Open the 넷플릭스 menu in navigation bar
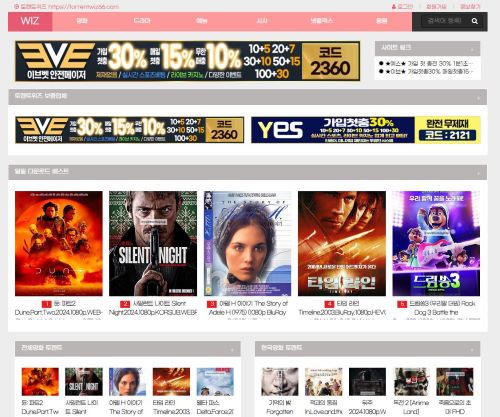This screenshot has height=417, width=500. tap(321, 21)
